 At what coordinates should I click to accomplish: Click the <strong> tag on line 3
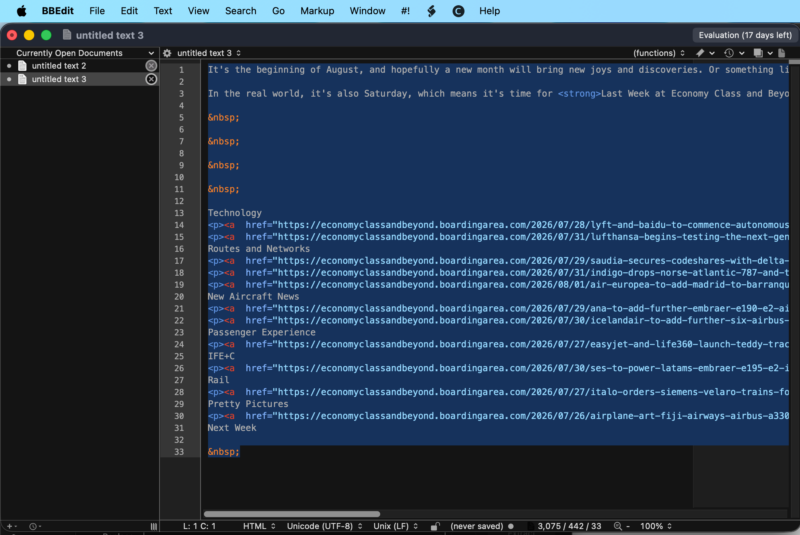579,93
